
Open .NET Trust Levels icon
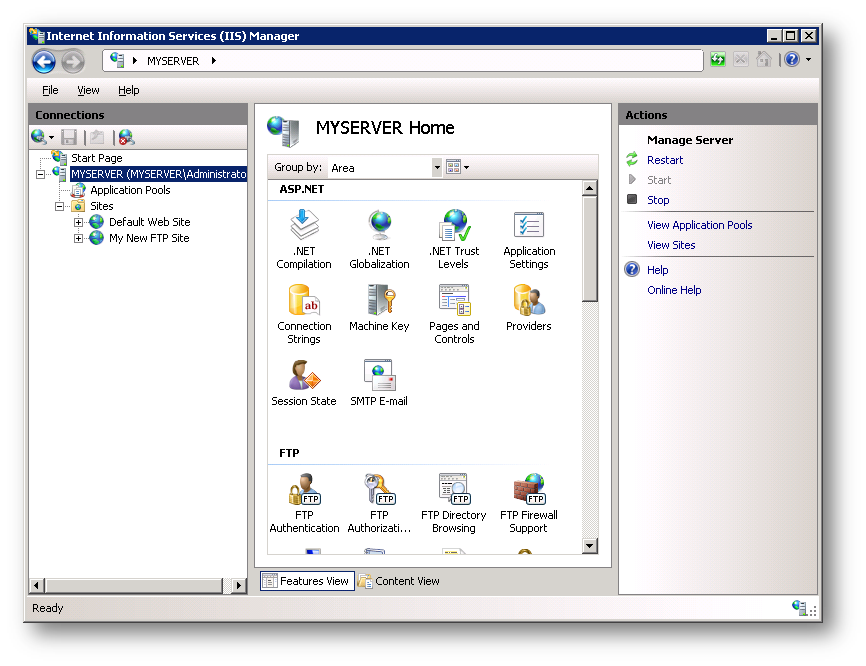pos(454,239)
